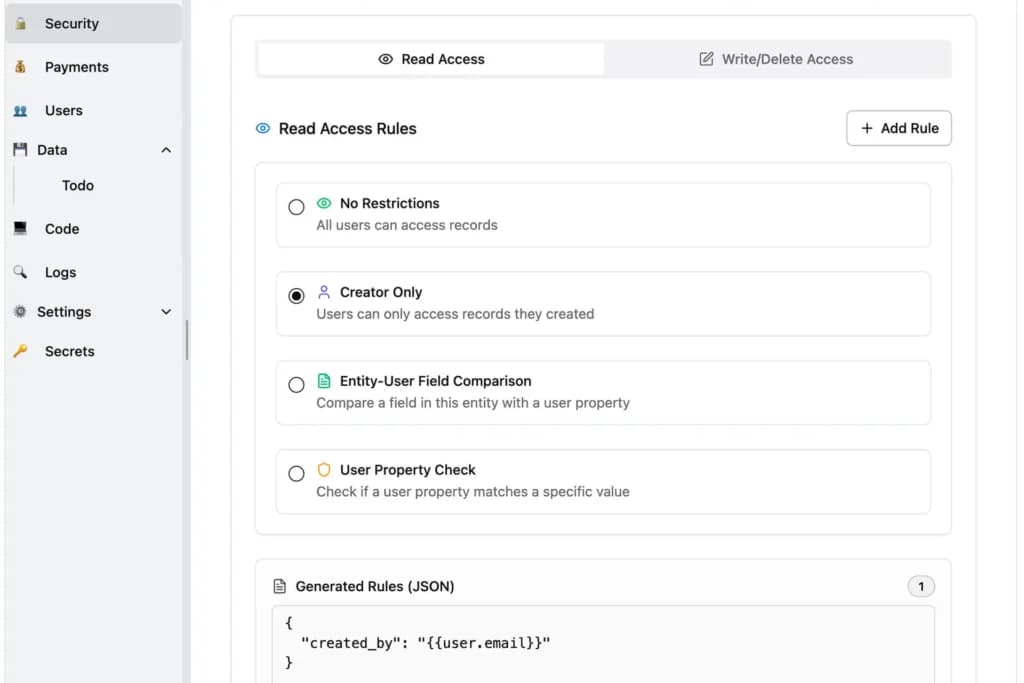Click the Generated Rules (JSON) heading

pyautogui.click(x=375, y=586)
